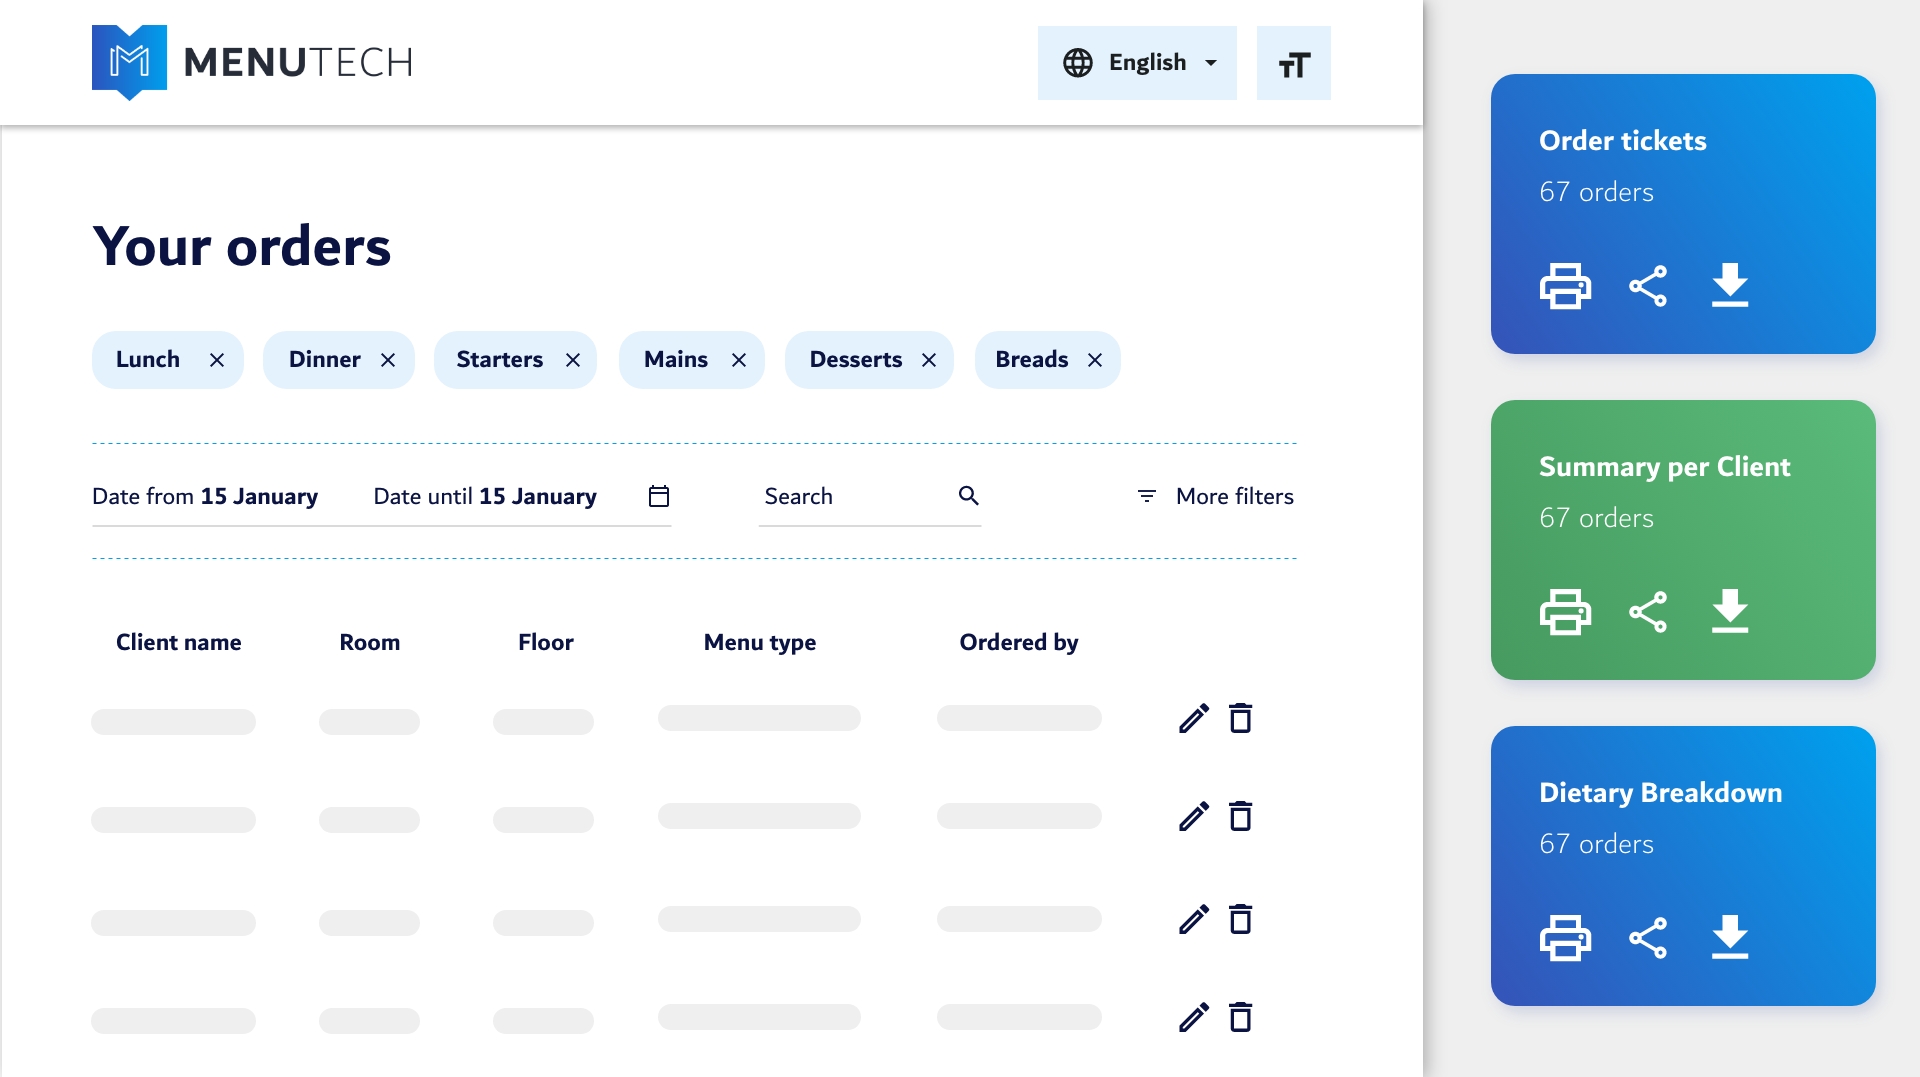Download the Order tickets report
The width and height of the screenshot is (1920, 1077).
click(x=1729, y=287)
